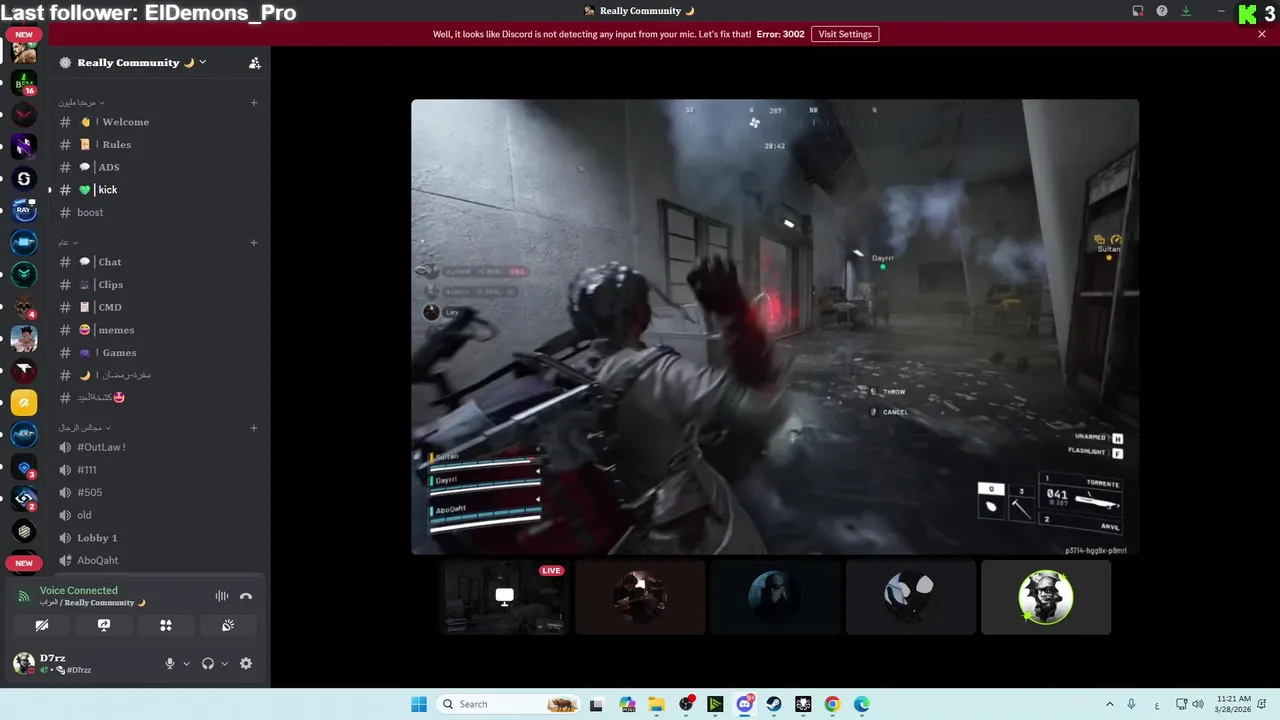The image size is (1280, 720).
Task: Select the kick text channel
Action: pyautogui.click(x=158, y=190)
